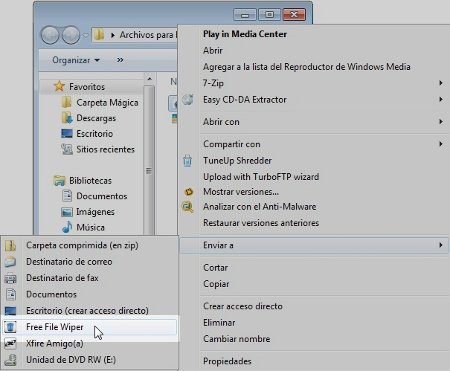Image resolution: width=450 pixels, height=371 pixels.
Task: Minimize the Explorer window
Action: click(245, 15)
